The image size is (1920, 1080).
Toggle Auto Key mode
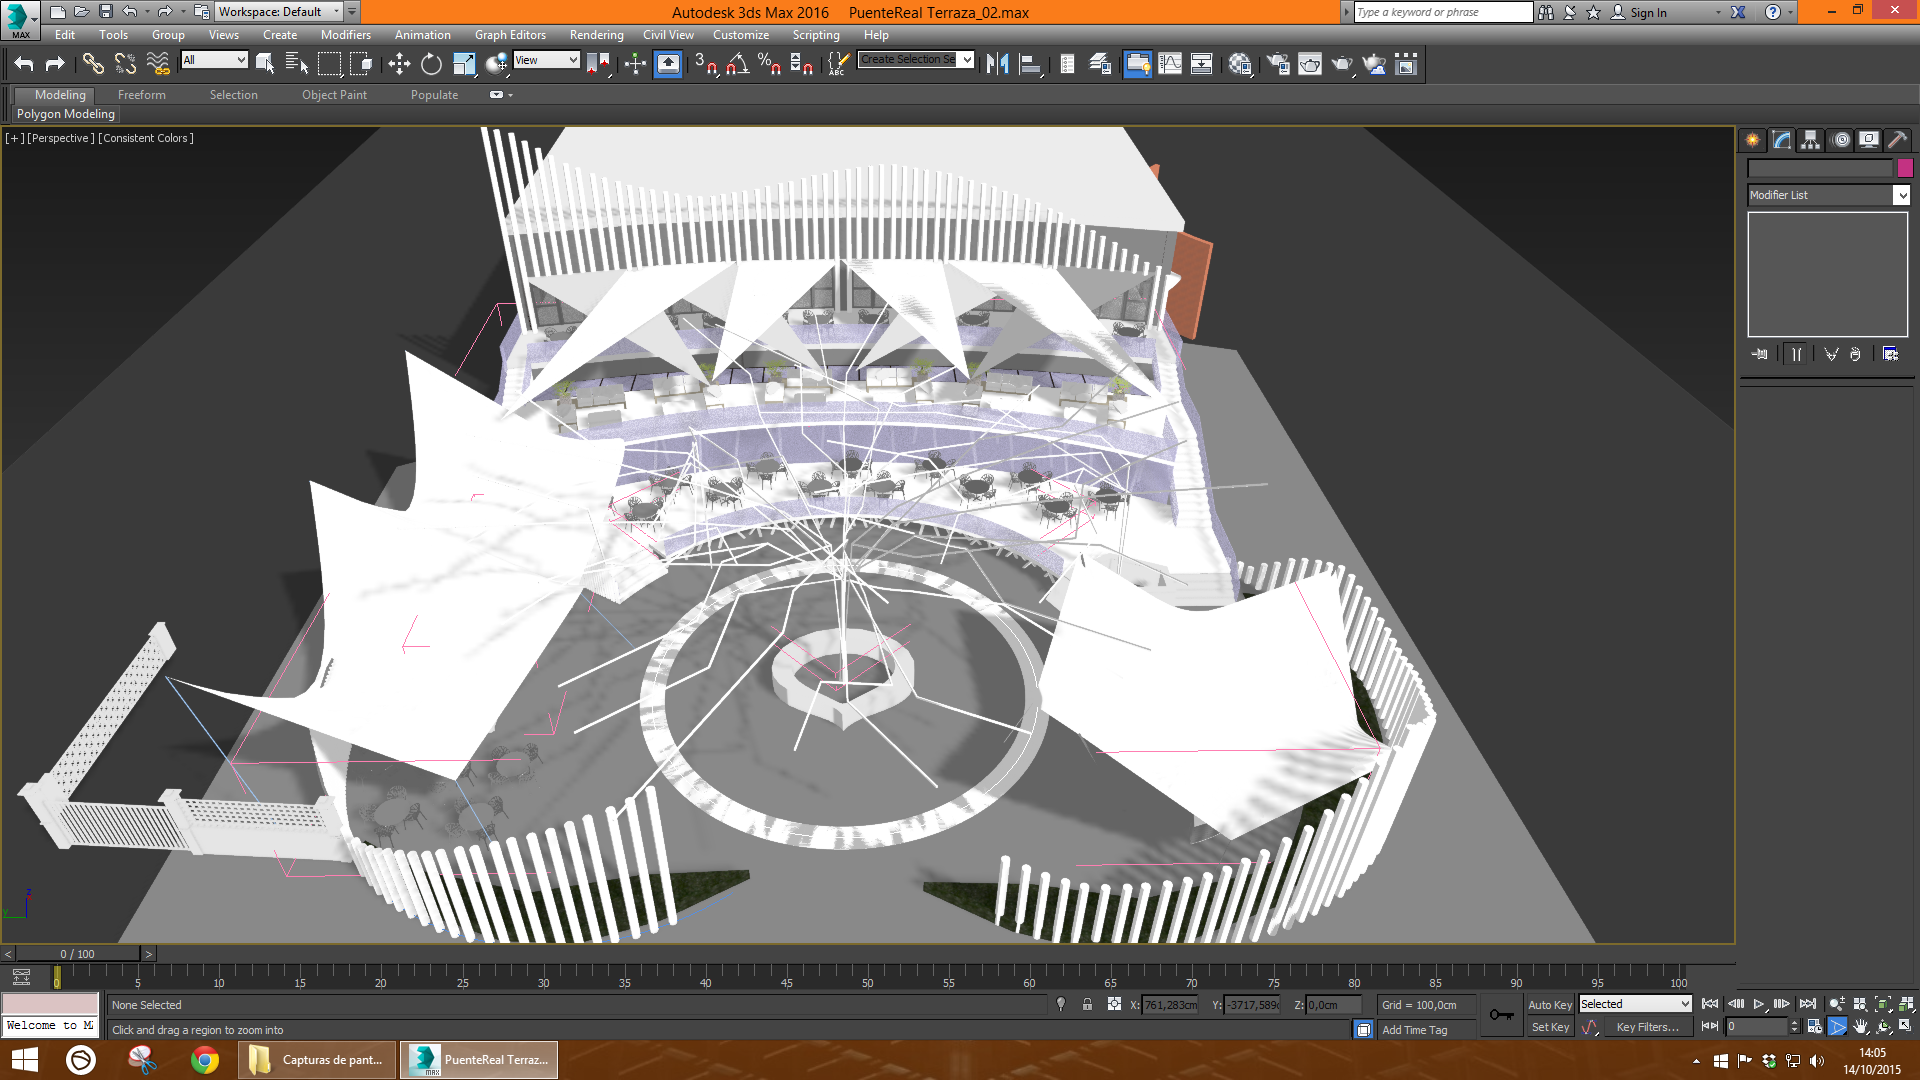(x=1549, y=1004)
